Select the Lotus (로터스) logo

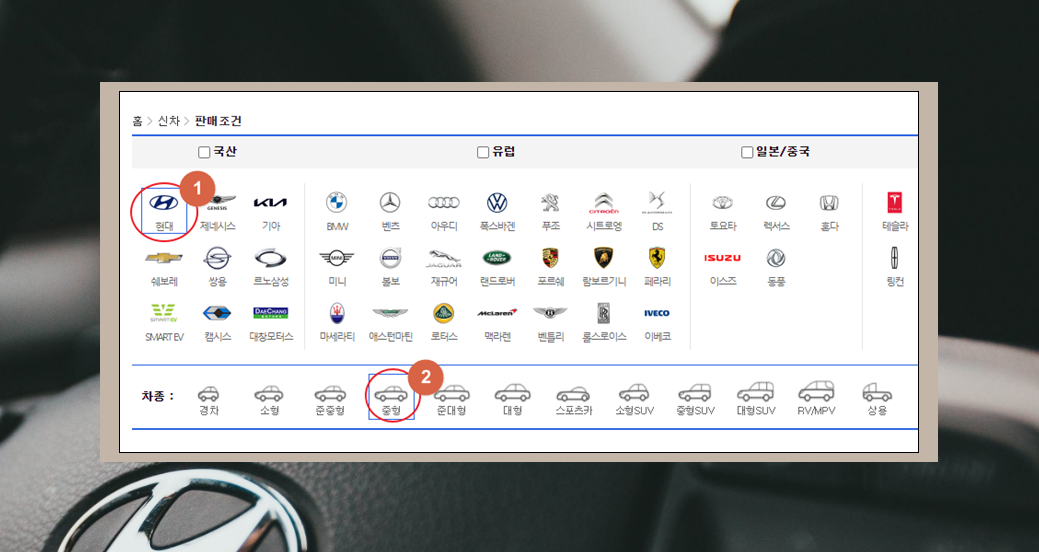pos(444,313)
